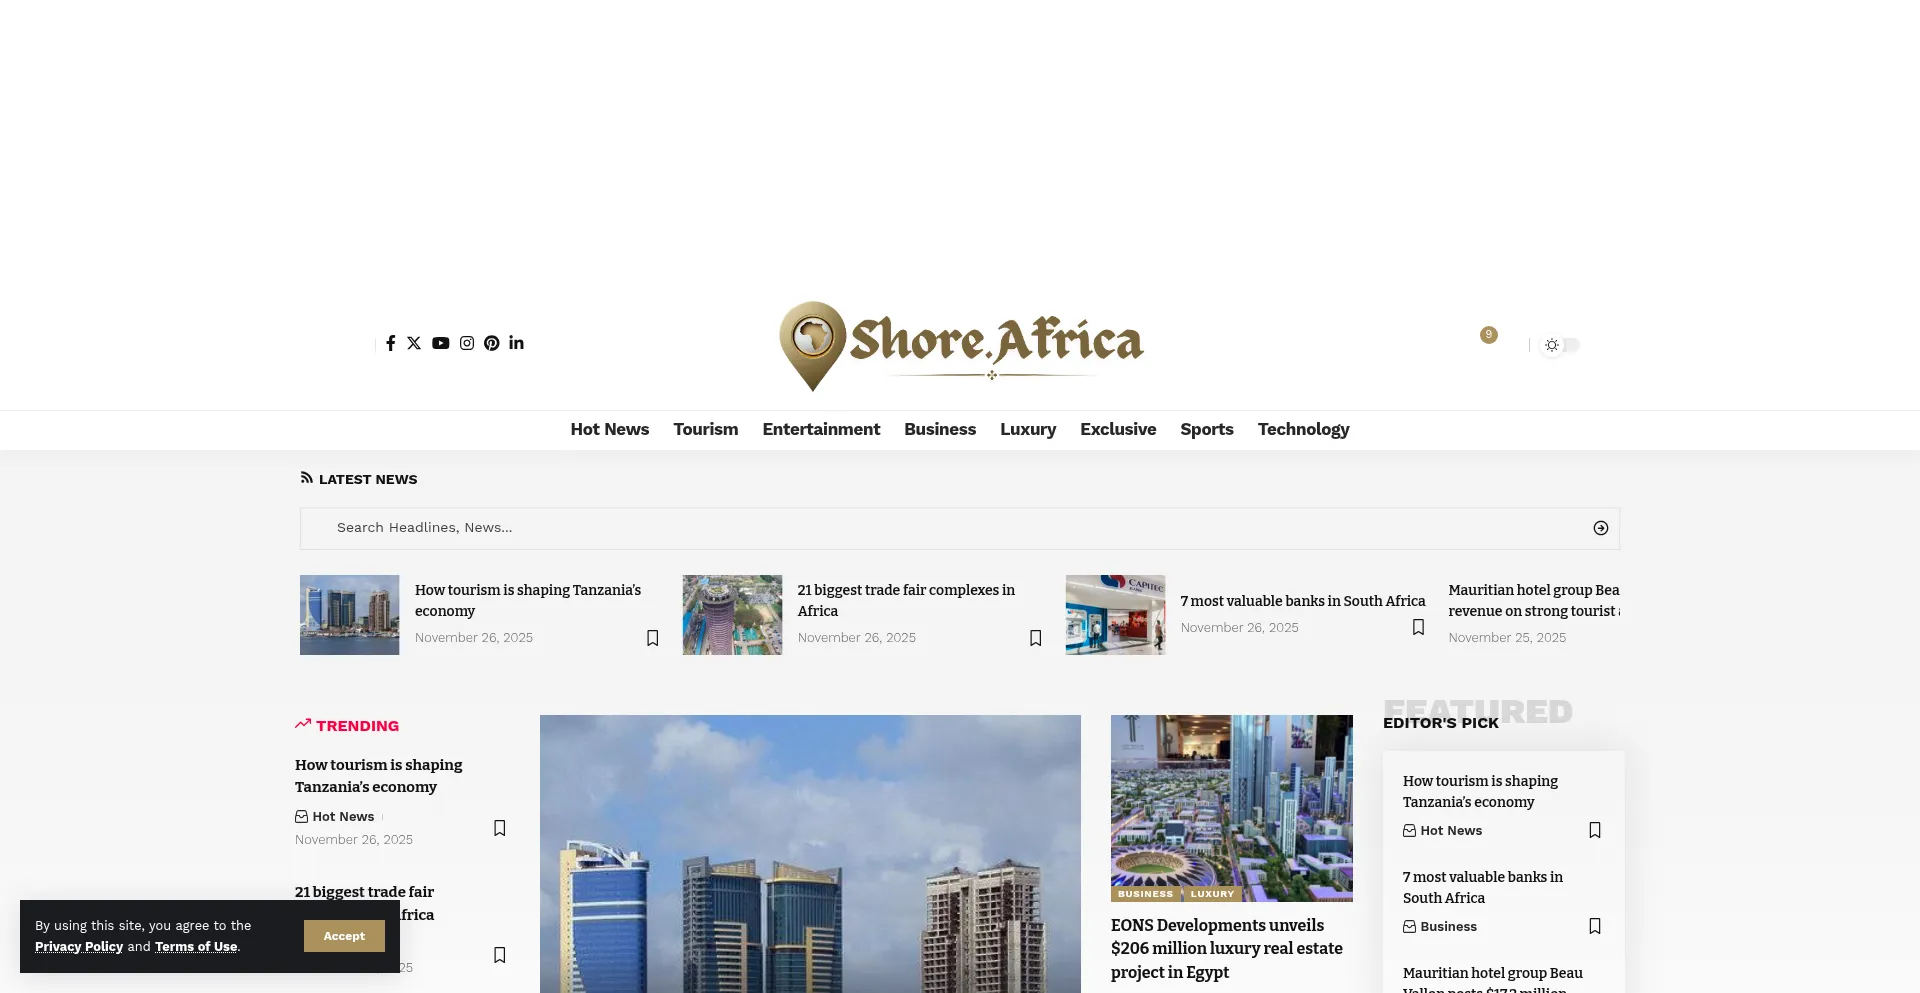The height and width of the screenshot is (993, 1920).
Task: Open the YouTube social icon
Action: (x=441, y=343)
